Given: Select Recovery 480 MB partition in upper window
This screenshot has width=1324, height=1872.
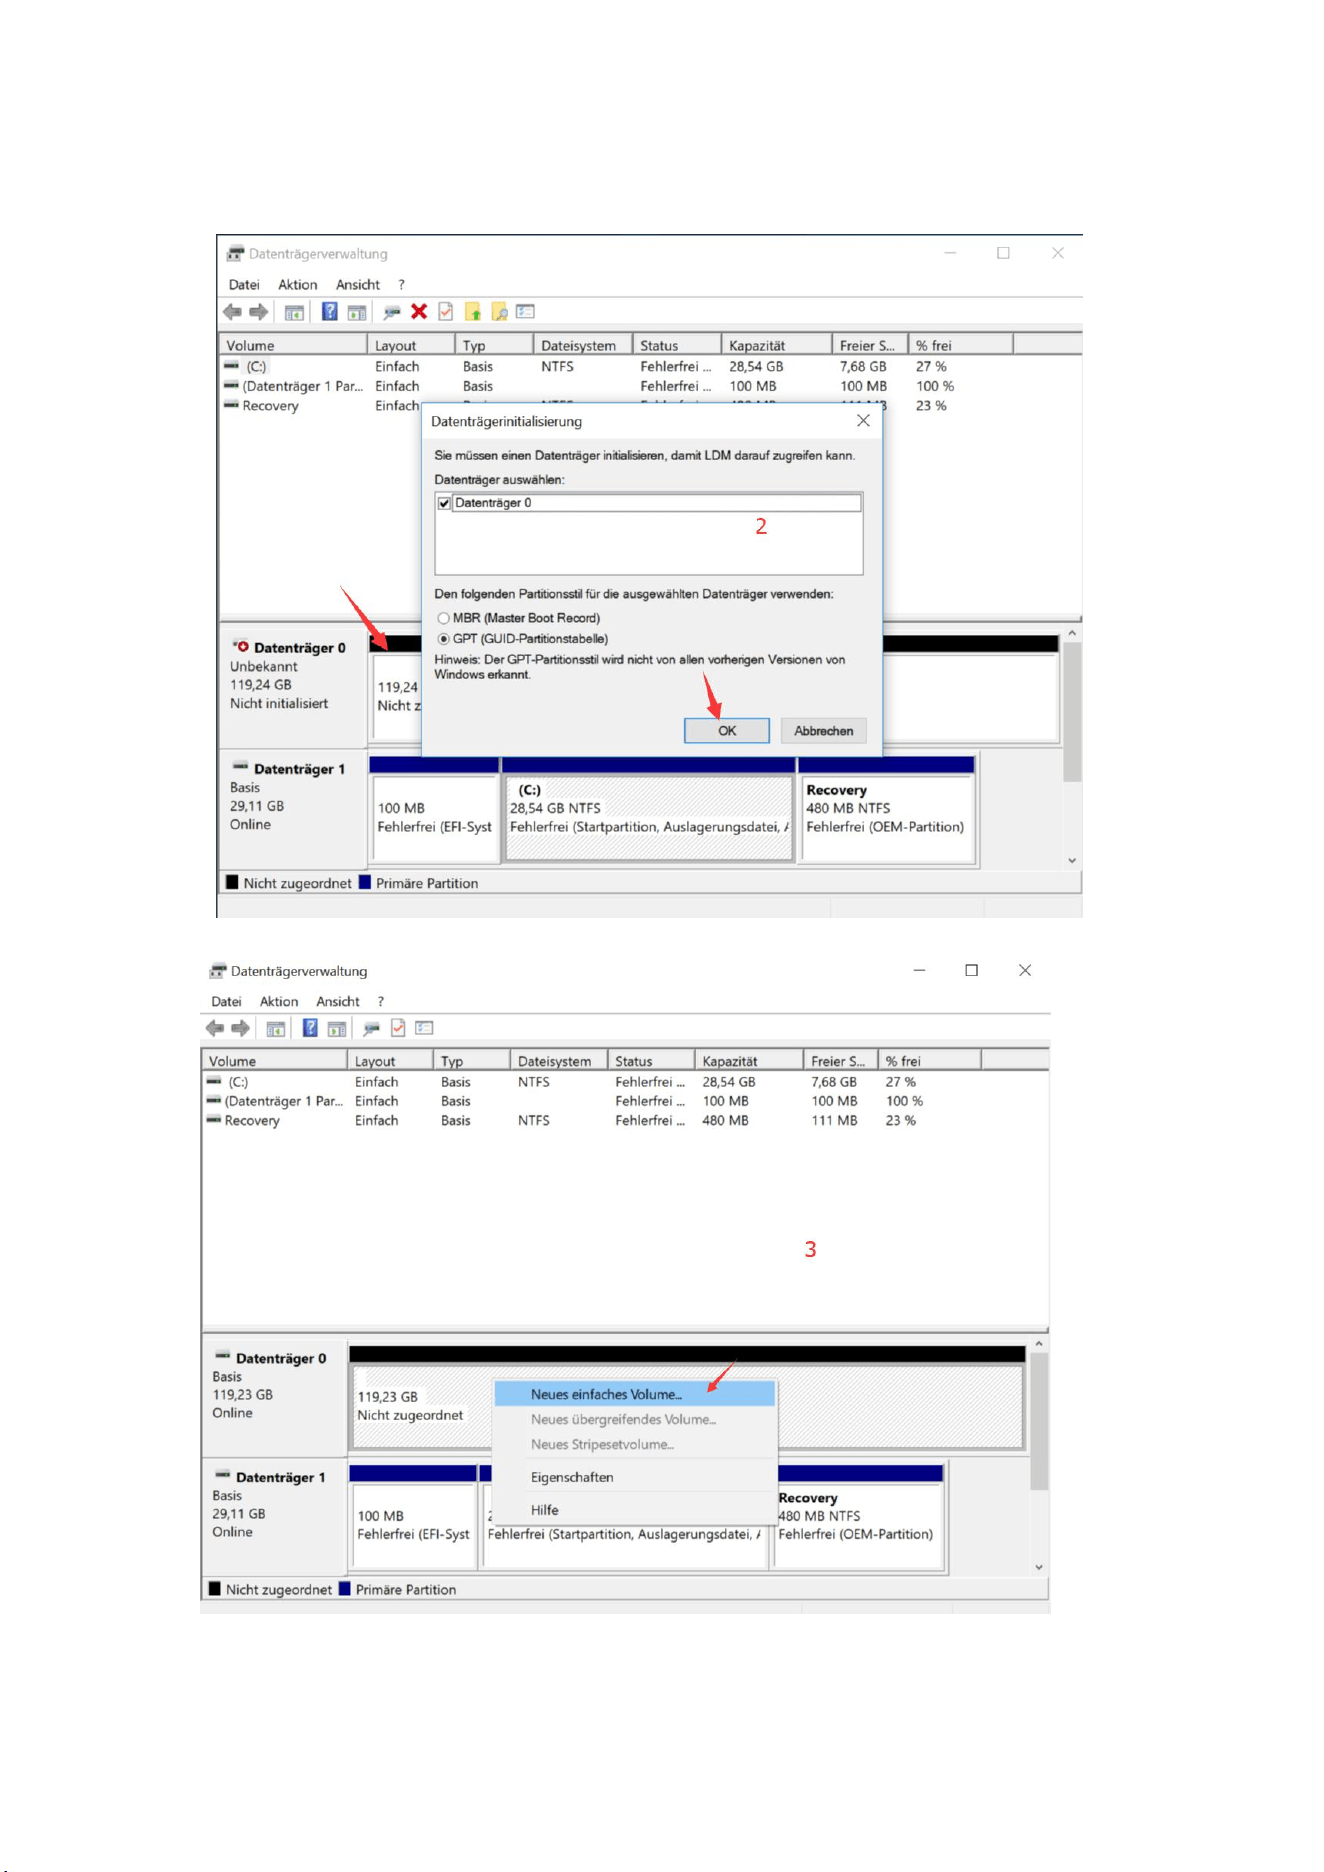Looking at the screenshot, I should click(887, 817).
